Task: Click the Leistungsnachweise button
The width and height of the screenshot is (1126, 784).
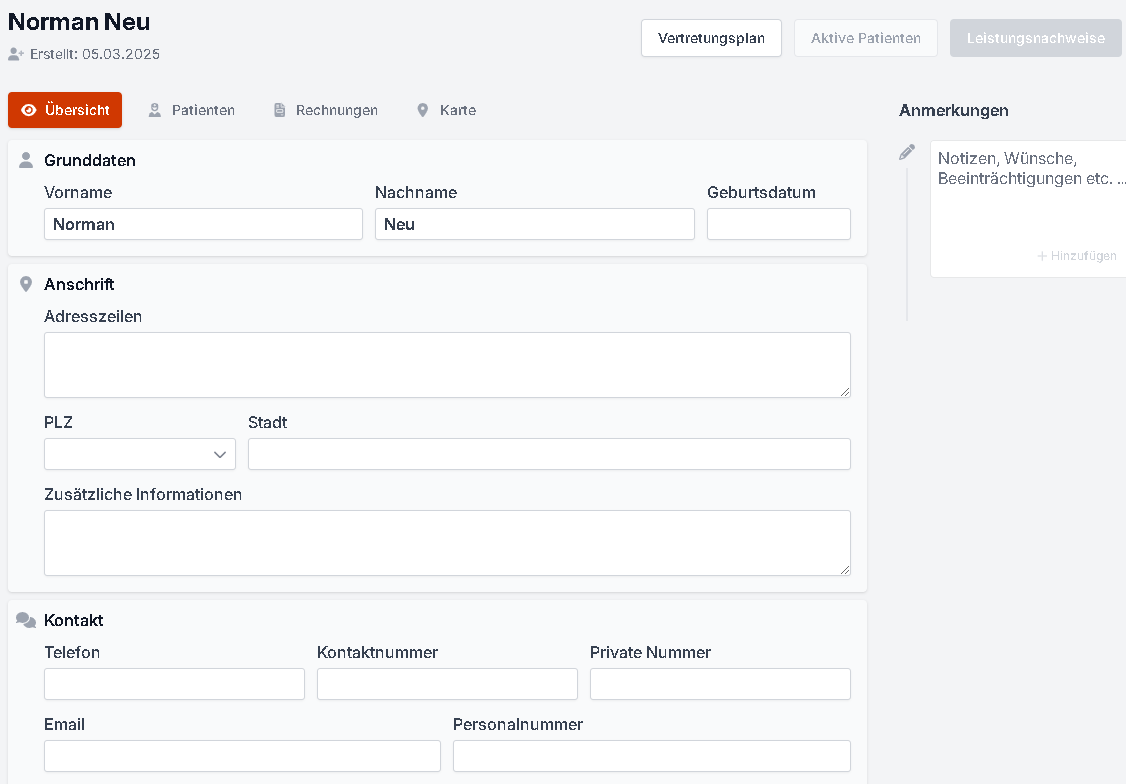Action: (1036, 38)
